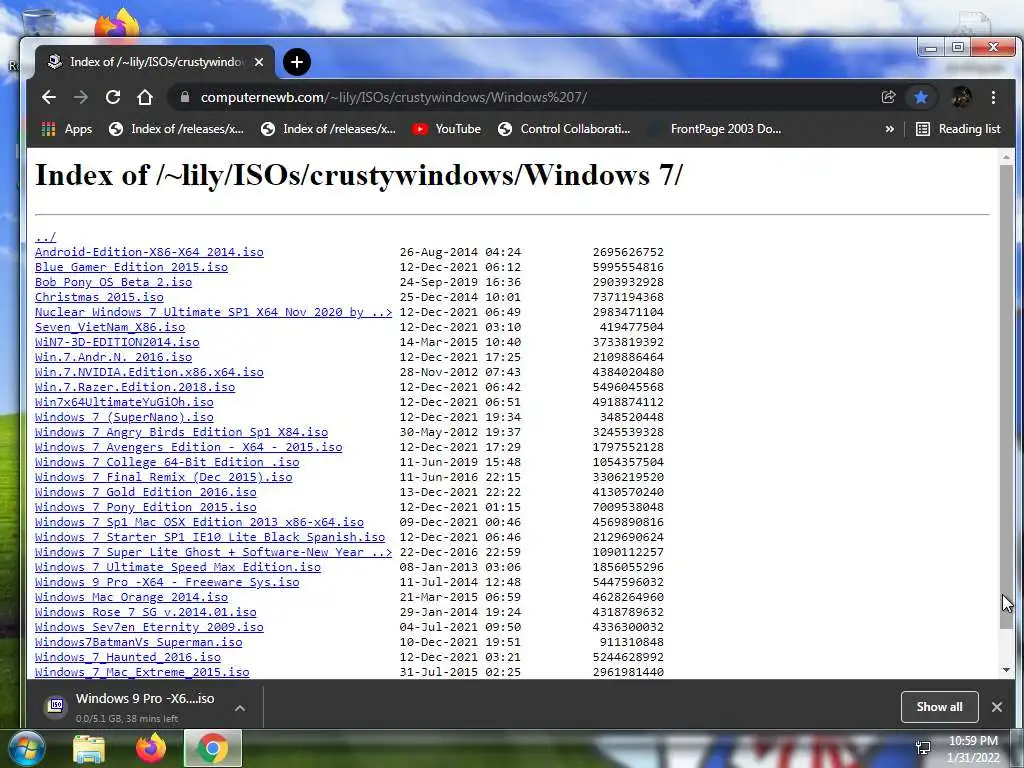Click Windows 7 College 64-Bit Edition link
This screenshot has height=768, width=1024.
tap(167, 462)
